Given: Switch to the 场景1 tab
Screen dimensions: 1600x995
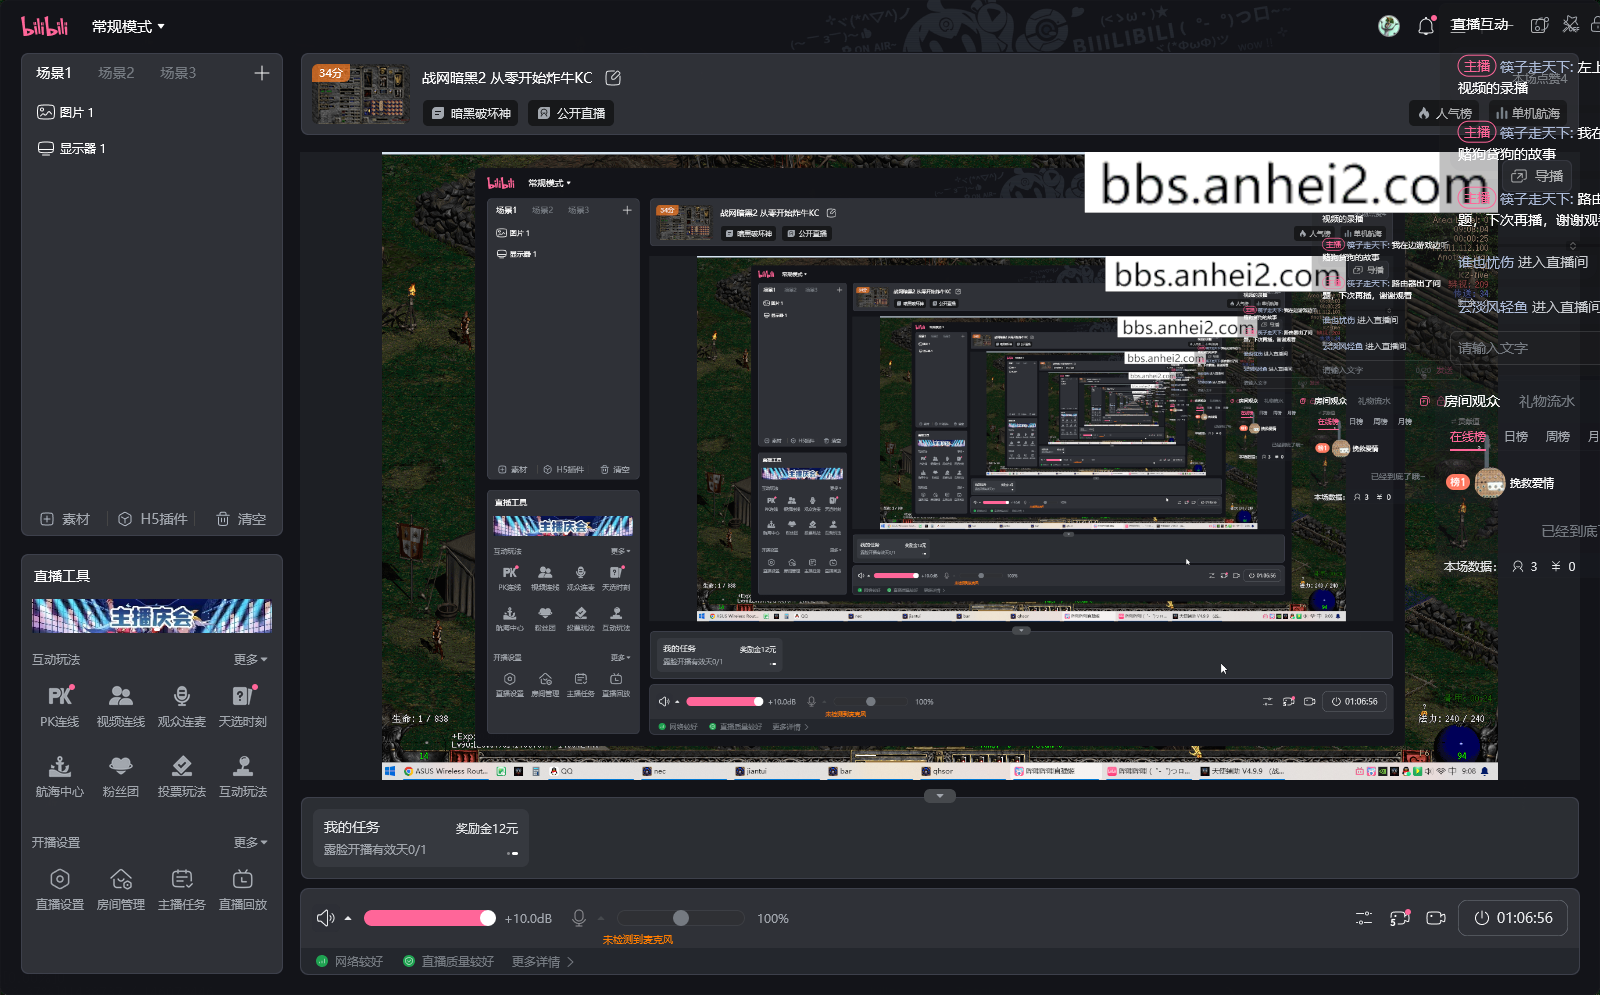Looking at the screenshot, I should click(x=53, y=73).
